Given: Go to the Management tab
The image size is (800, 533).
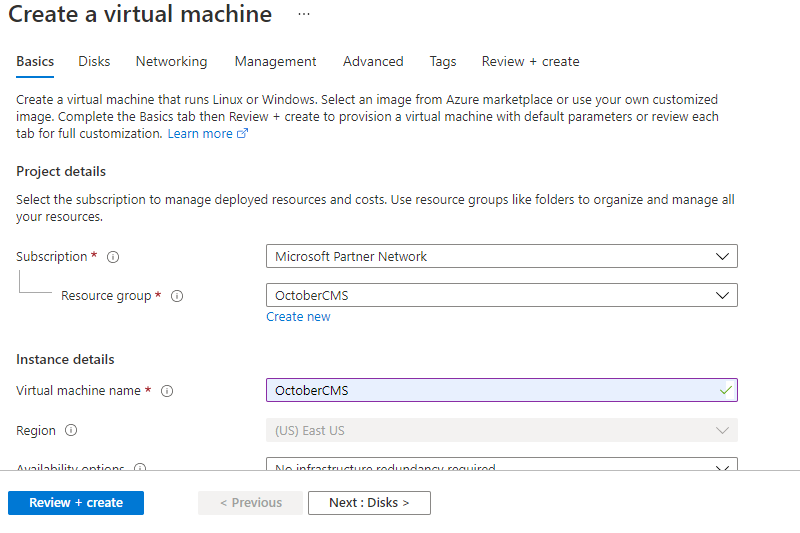Looking at the screenshot, I should pos(275,61).
